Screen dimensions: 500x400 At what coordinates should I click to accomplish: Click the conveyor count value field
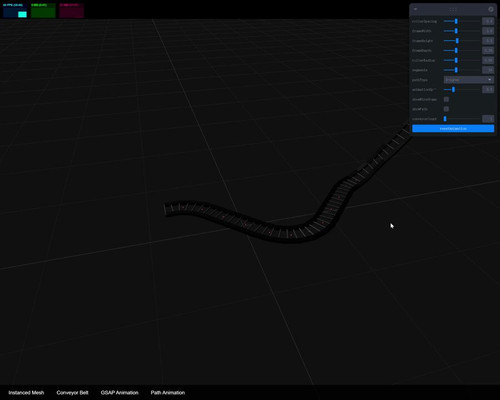488,119
